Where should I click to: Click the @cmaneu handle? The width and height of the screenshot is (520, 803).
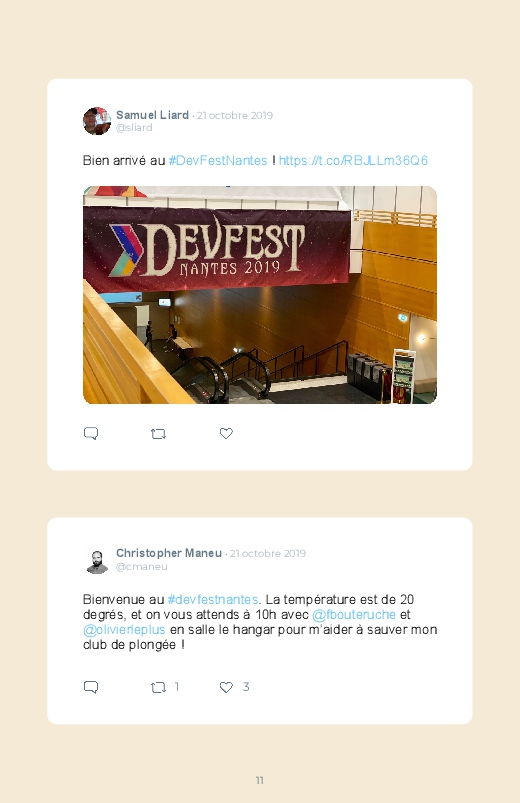(141, 566)
